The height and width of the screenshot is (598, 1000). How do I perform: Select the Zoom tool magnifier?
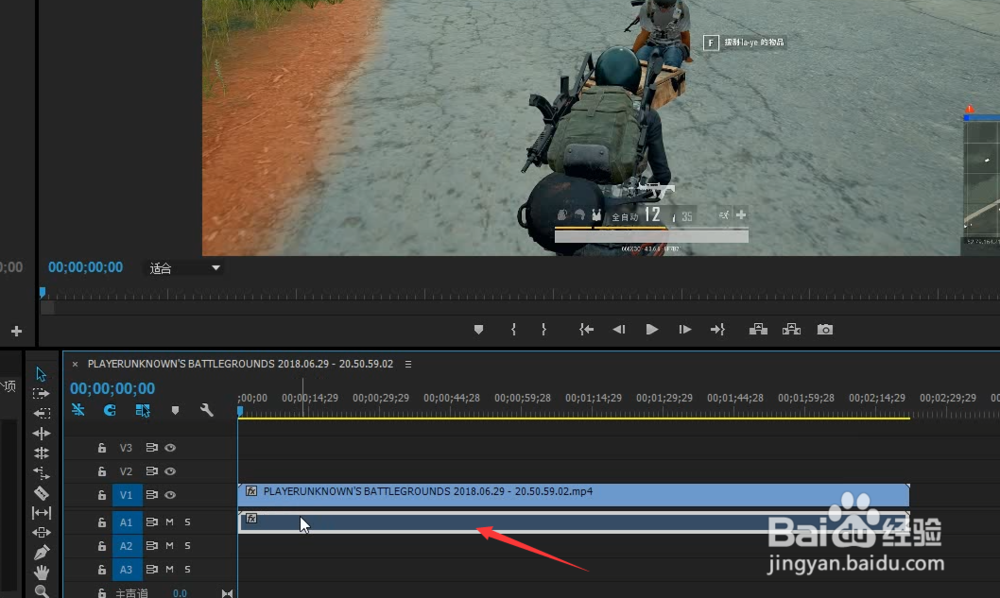coord(41,591)
